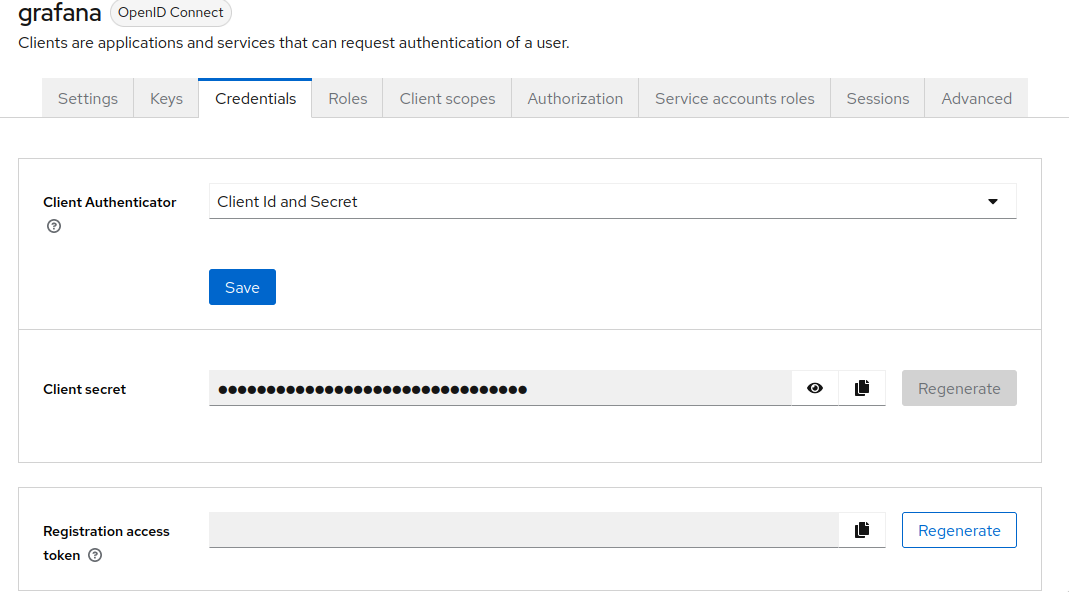Viewport: 1069px width, 592px height.
Task: Open the Advanced tab
Action: click(x=976, y=98)
